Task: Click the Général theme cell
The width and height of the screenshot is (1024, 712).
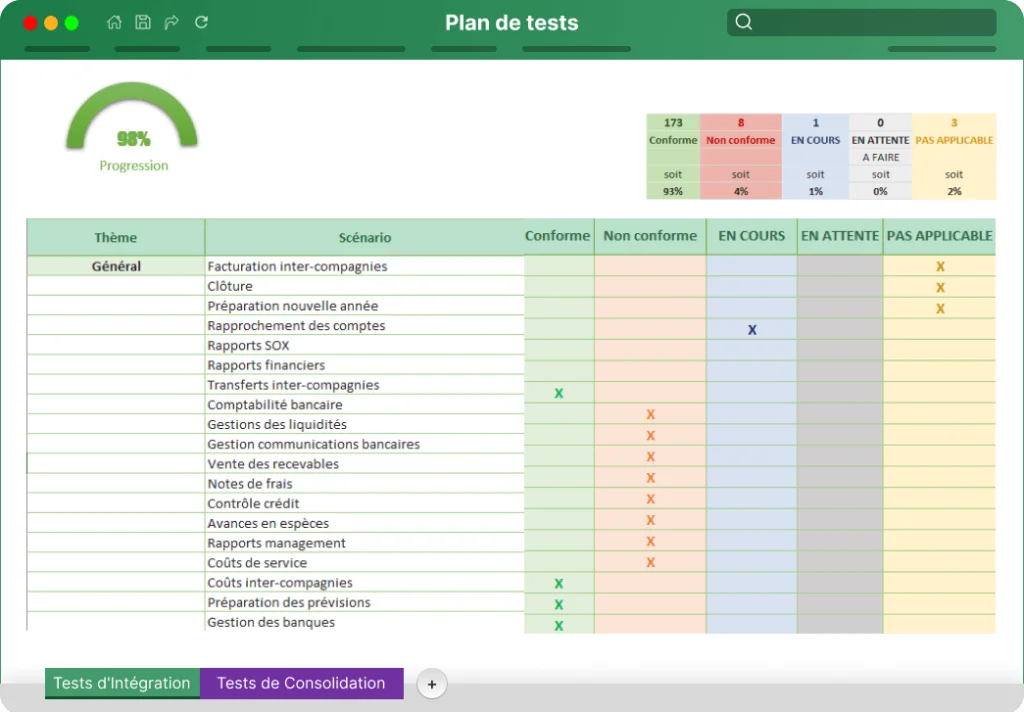Action: pyautogui.click(x=116, y=266)
